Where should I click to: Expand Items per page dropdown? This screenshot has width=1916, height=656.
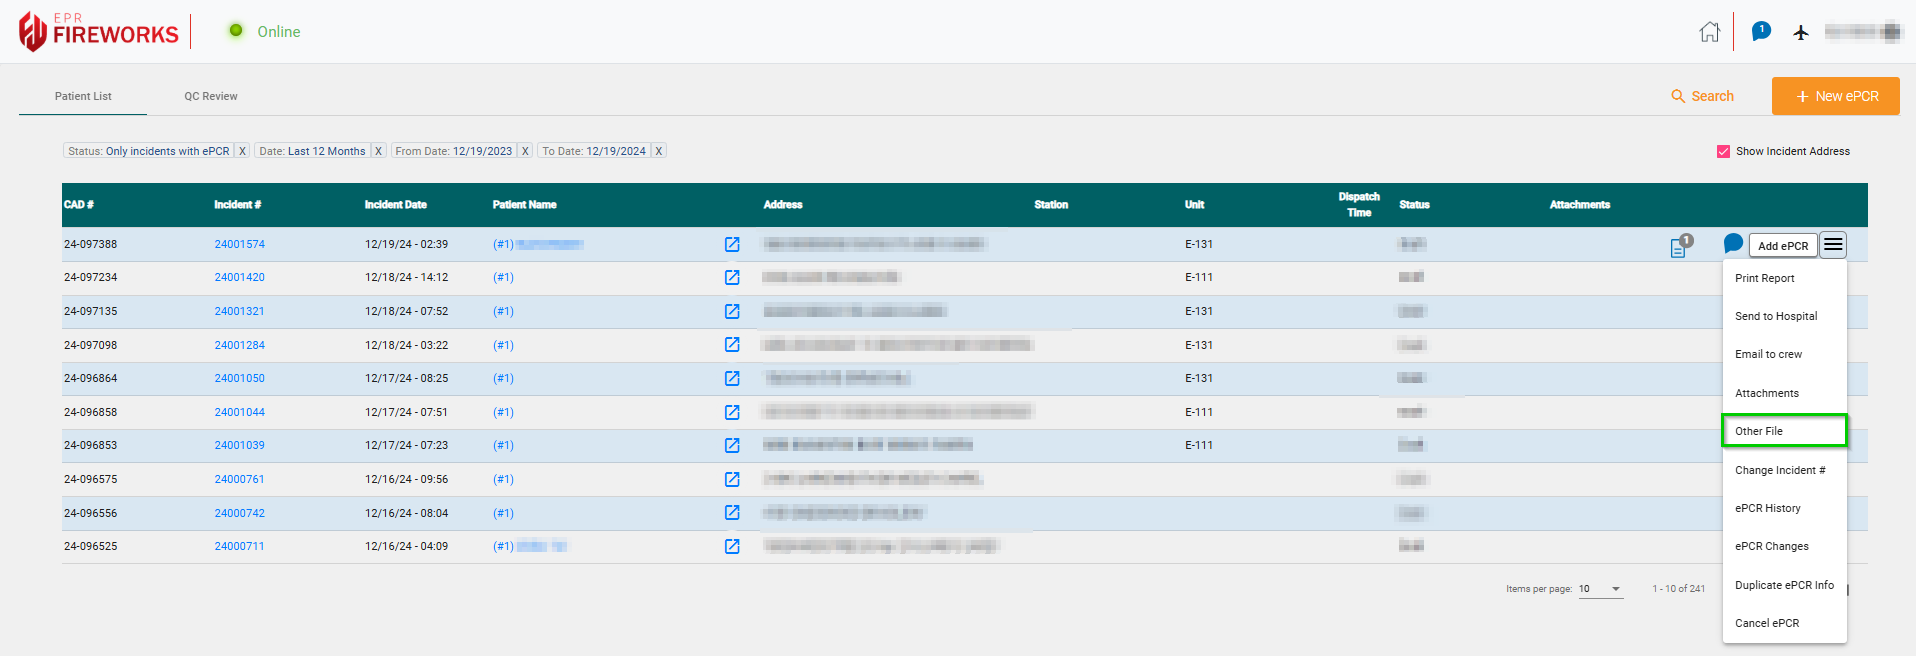click(x=1600, y=589)
